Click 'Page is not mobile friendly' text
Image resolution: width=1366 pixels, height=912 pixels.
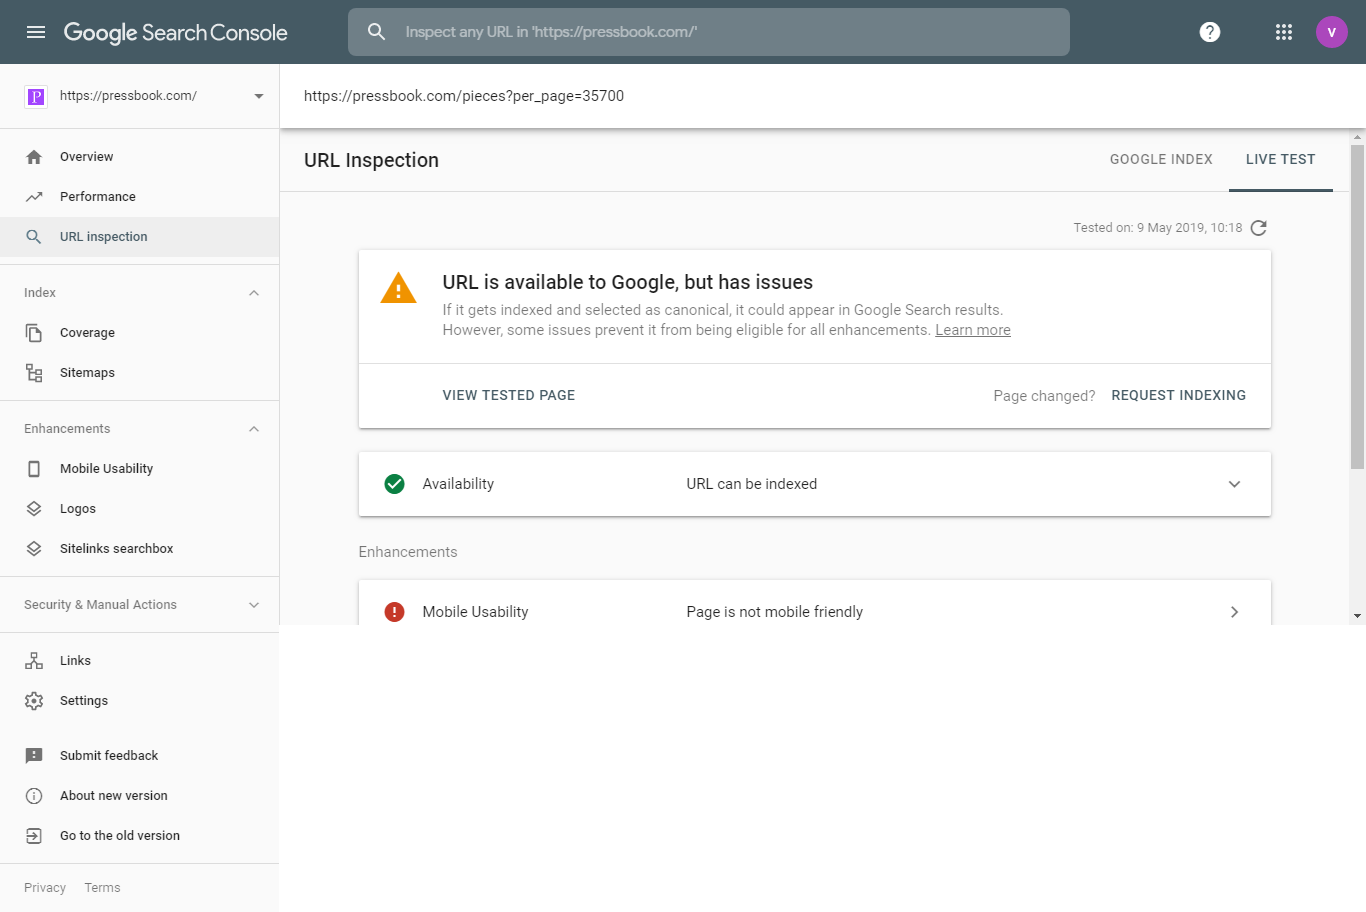coord(775,612)
